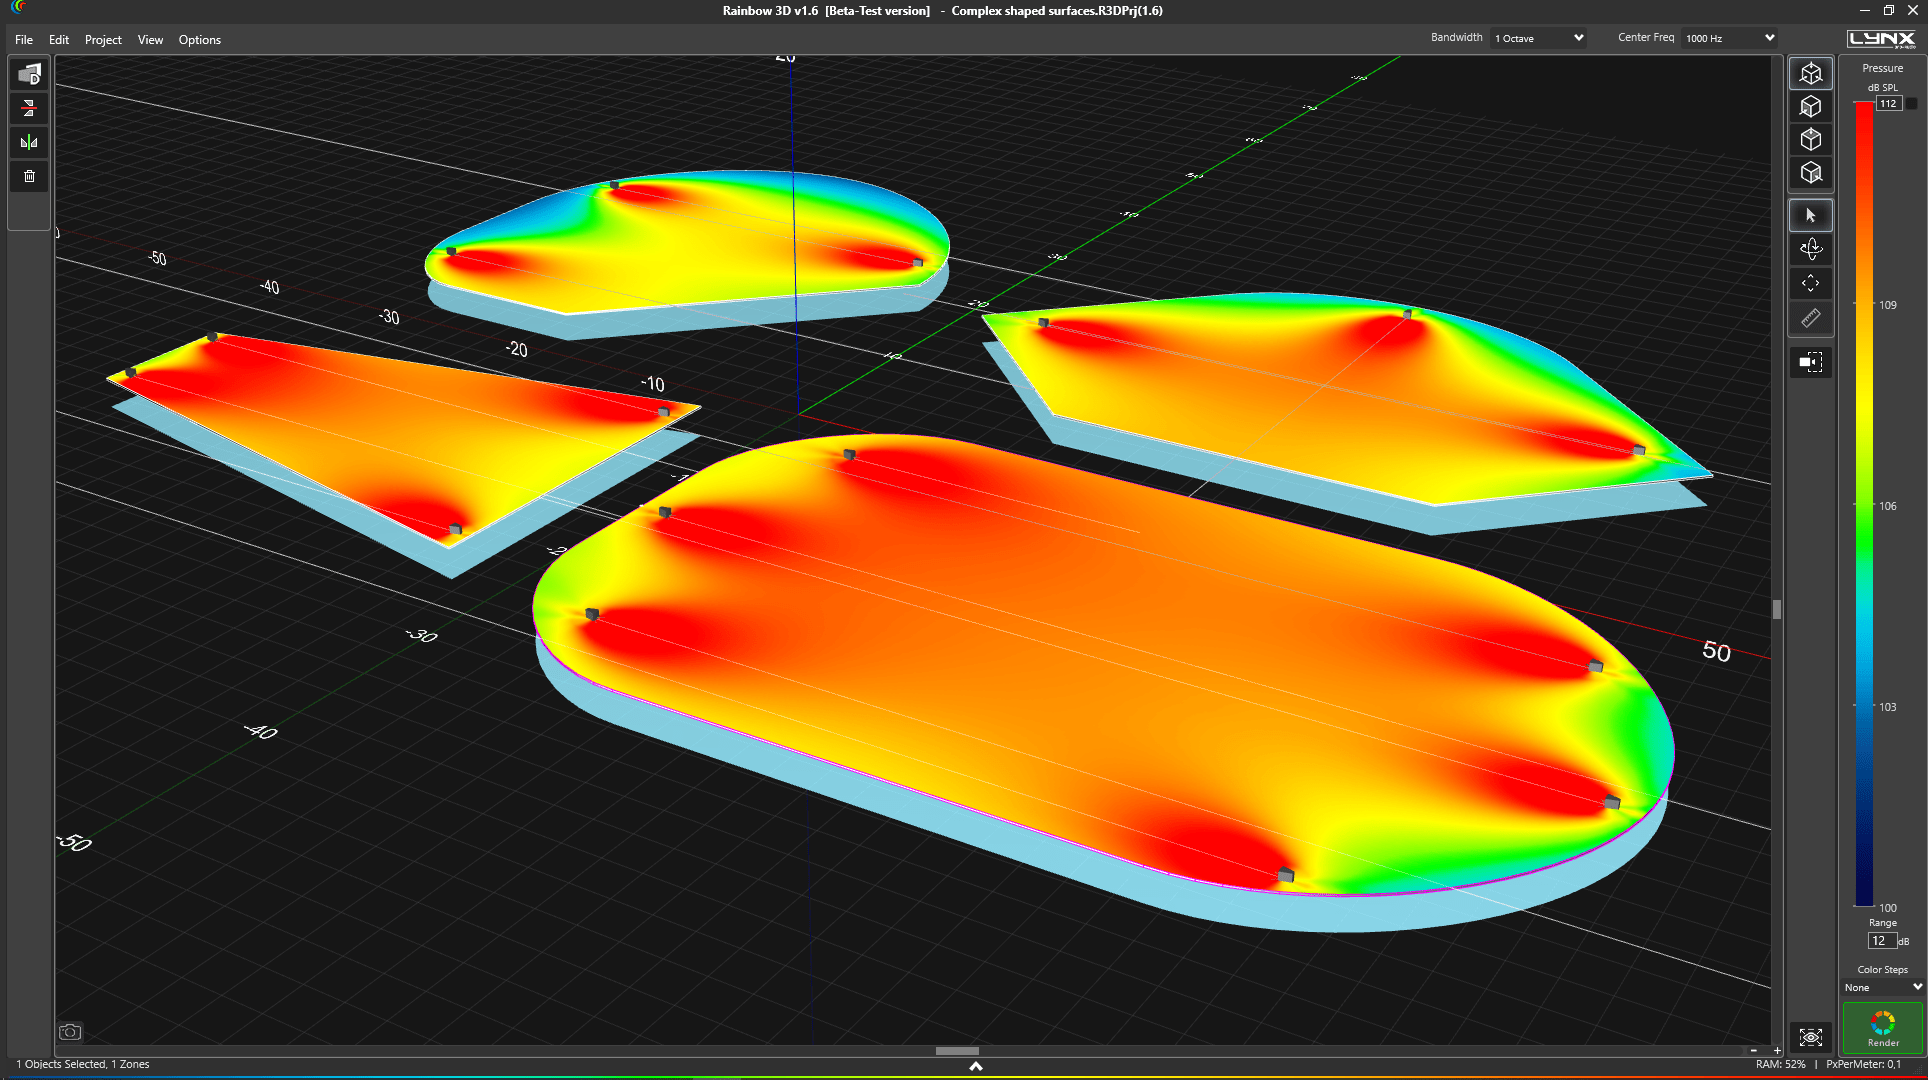1928x1080 pixels.
Task: Open the Options menu
Action: [199, 40]
